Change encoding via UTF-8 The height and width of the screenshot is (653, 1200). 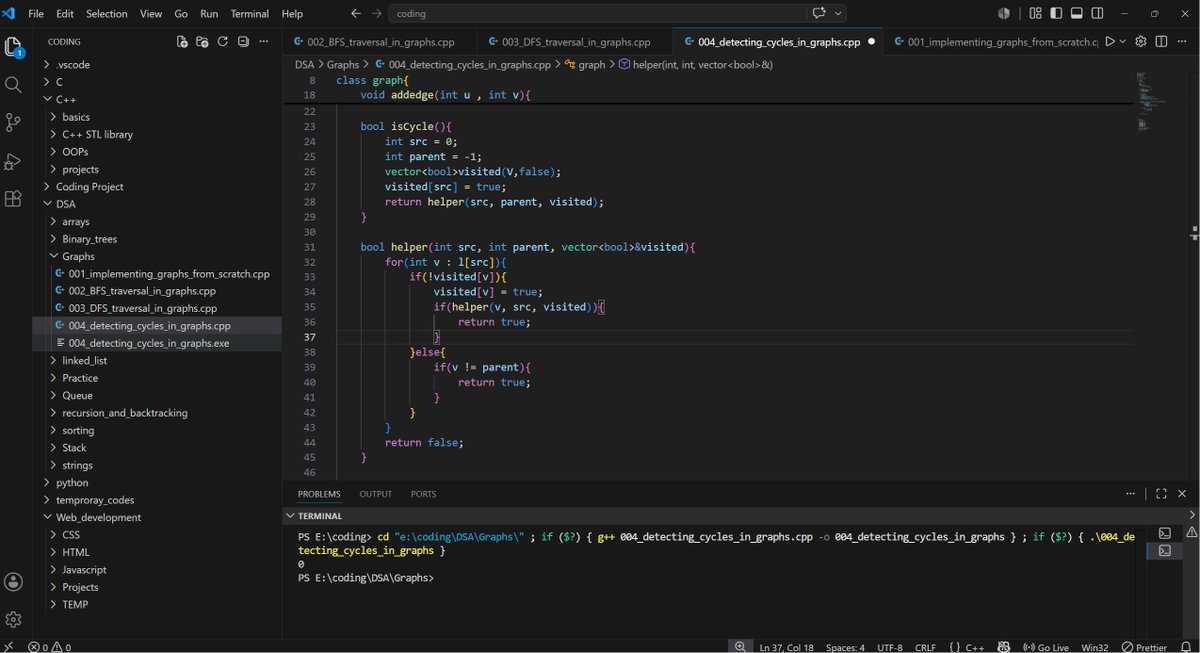click(x=890, y=646)
